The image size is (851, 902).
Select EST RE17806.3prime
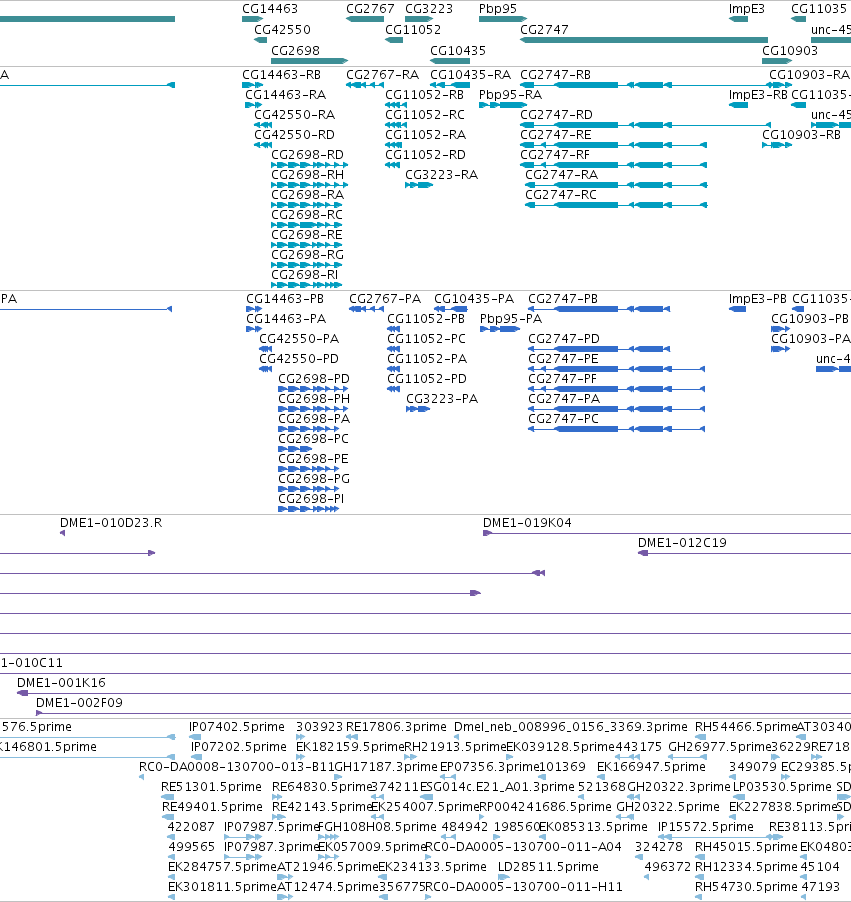coord(396,727)
